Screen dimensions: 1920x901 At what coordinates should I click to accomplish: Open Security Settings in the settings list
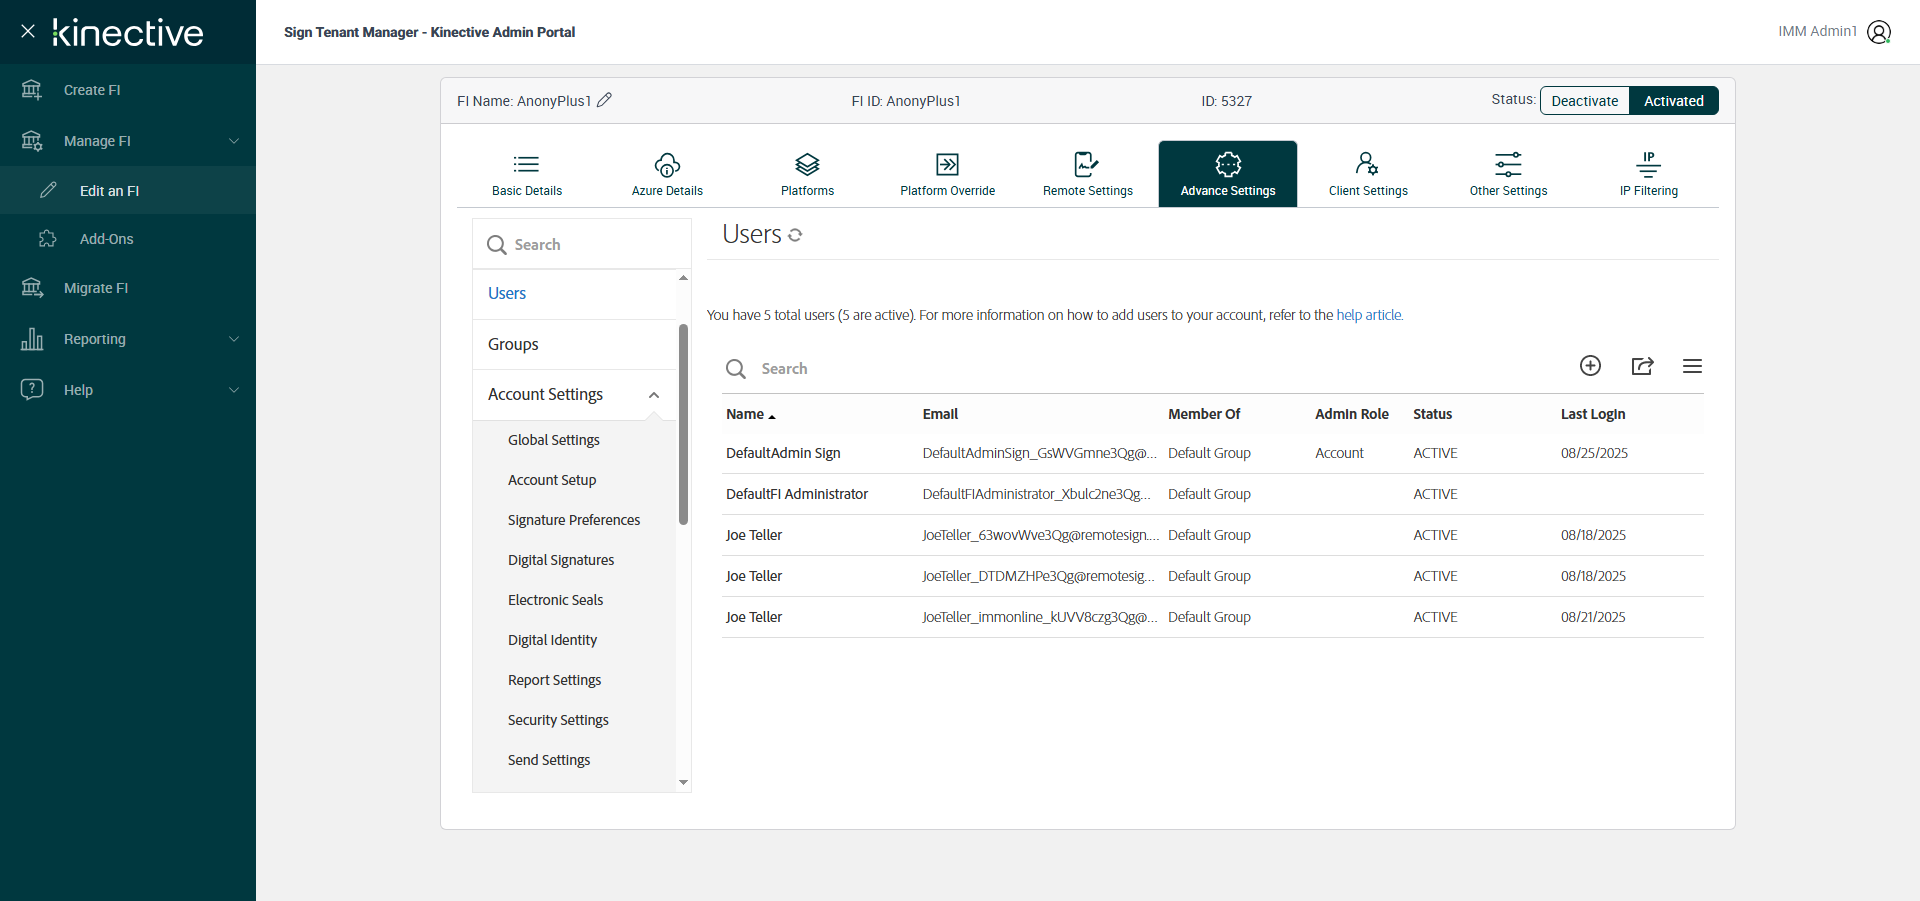[x=558, y=720]
